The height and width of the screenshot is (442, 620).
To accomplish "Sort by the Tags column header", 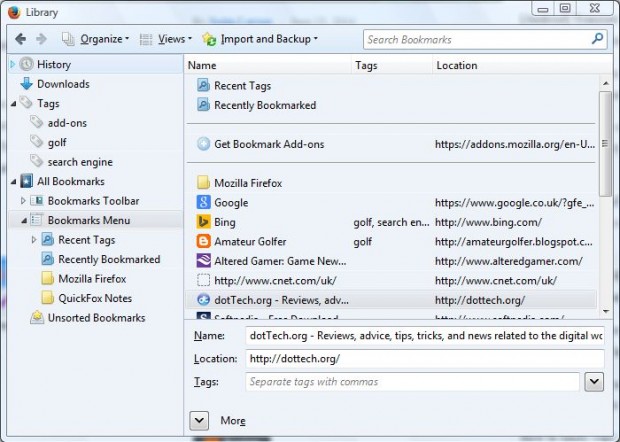I will [x=390, y=65].
